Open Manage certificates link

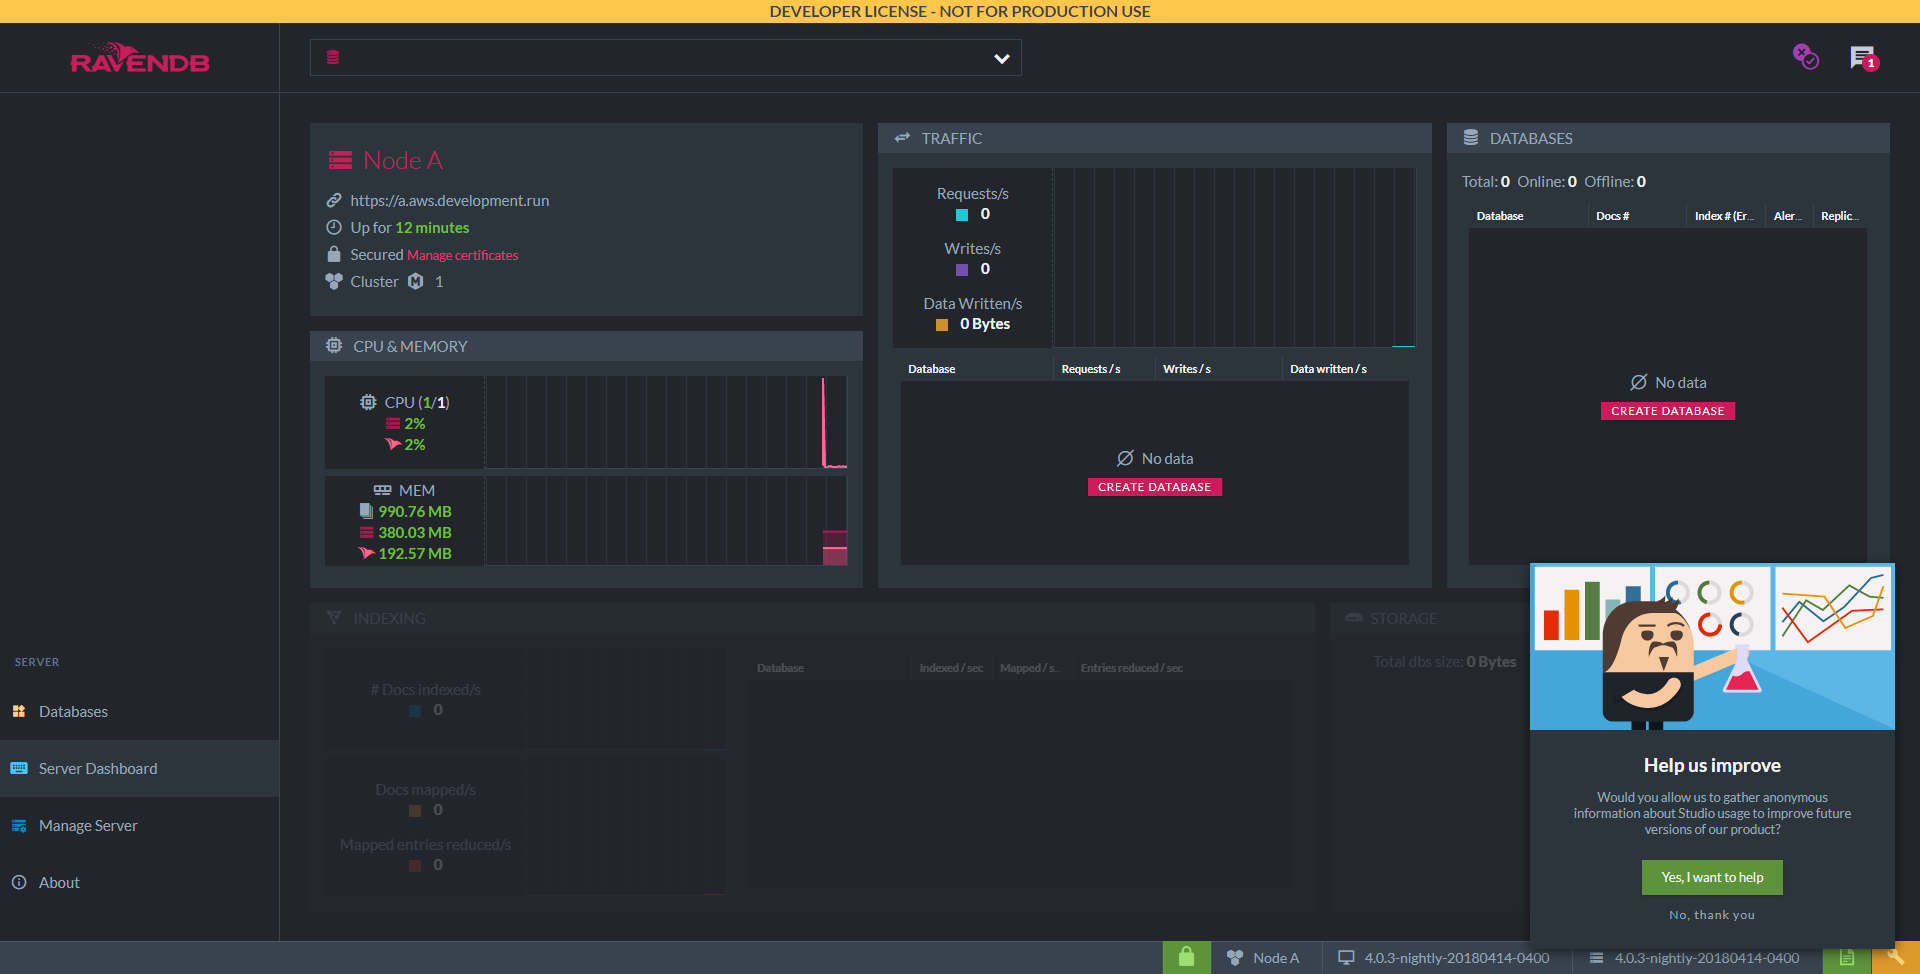(462, 255)
